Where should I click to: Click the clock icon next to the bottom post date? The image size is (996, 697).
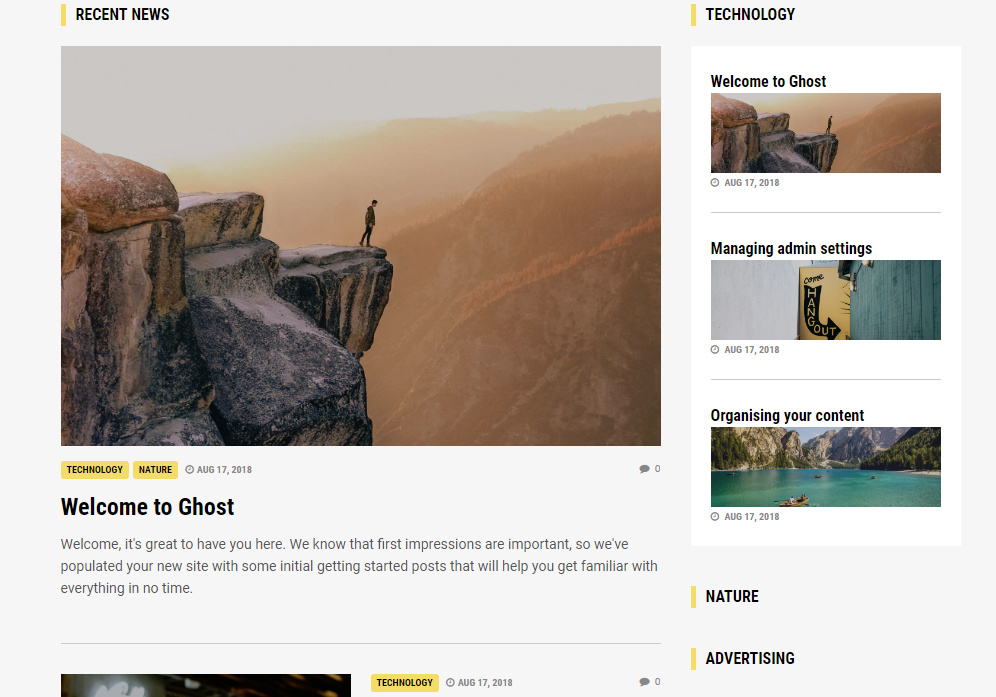(450, 683)
